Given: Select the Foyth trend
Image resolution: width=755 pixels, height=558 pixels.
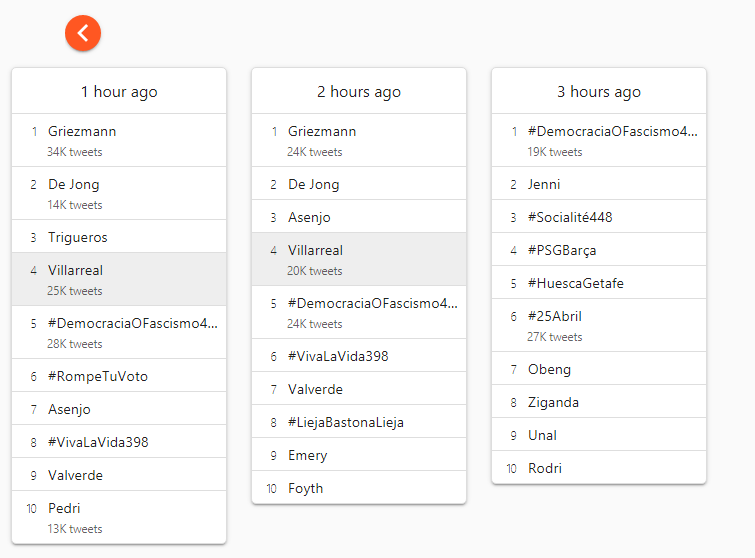Looking at the screenshot, I should click(306, 488).
